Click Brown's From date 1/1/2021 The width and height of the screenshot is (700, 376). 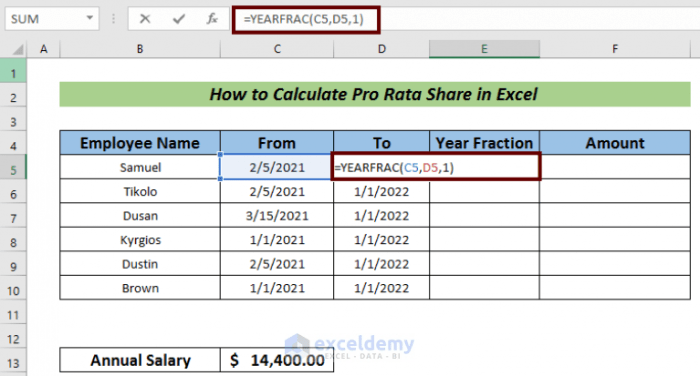pyautogui.click(x=277, y=288)
